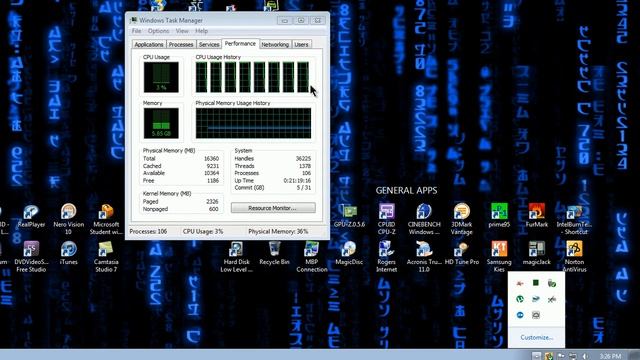
Task: Open the Help menu in Task Manager
Action: [x=201, y=31]
